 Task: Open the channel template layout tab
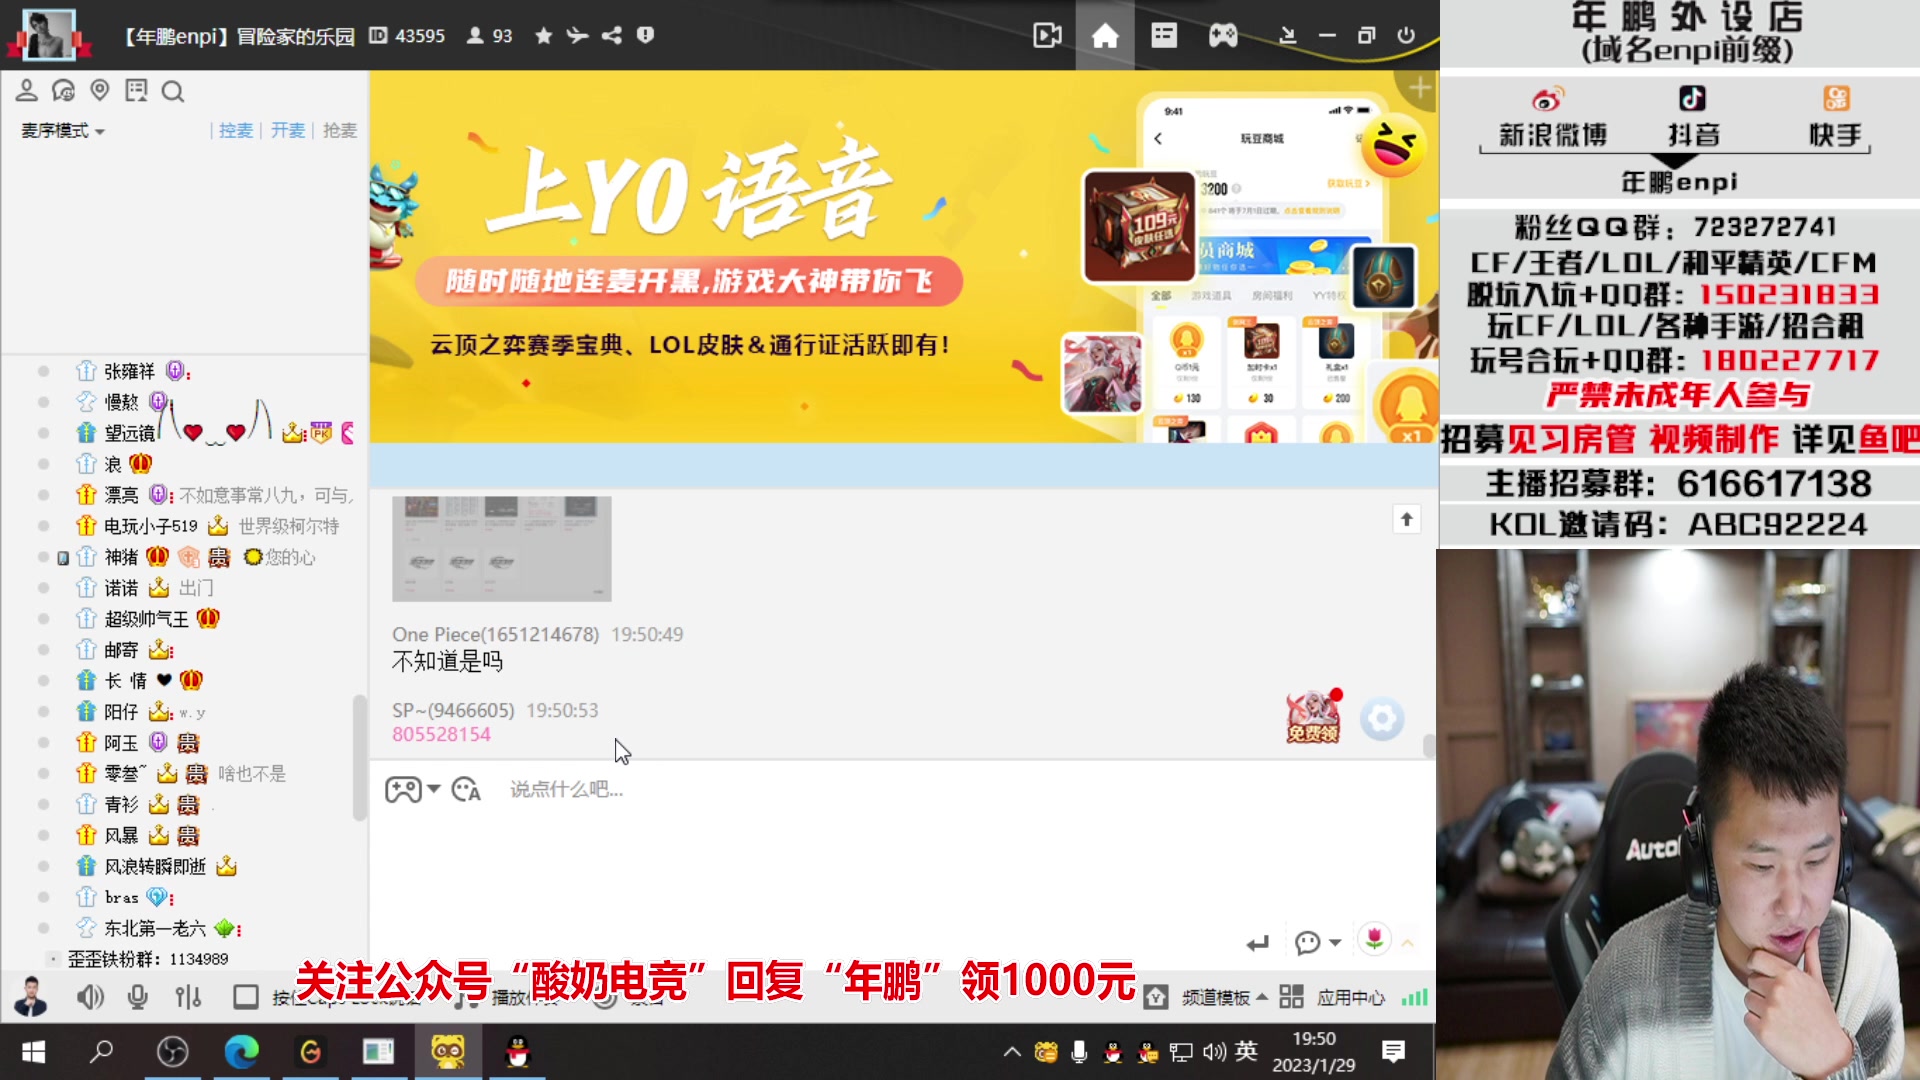1164,36
